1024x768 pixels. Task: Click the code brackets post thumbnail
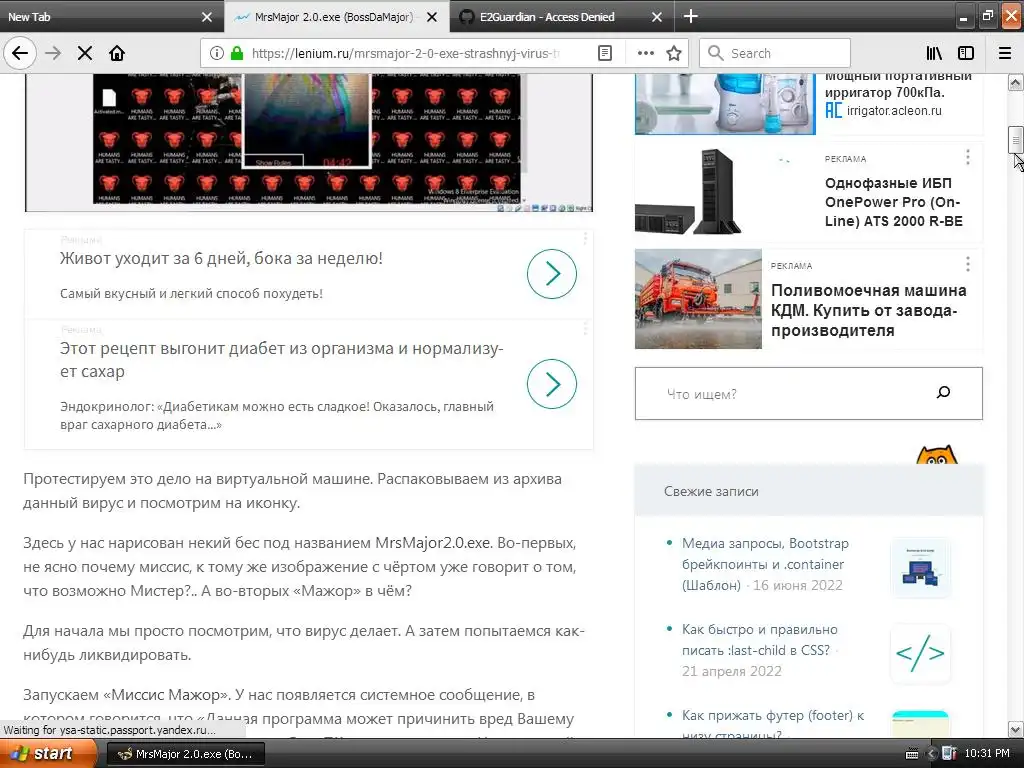(920, 652)
